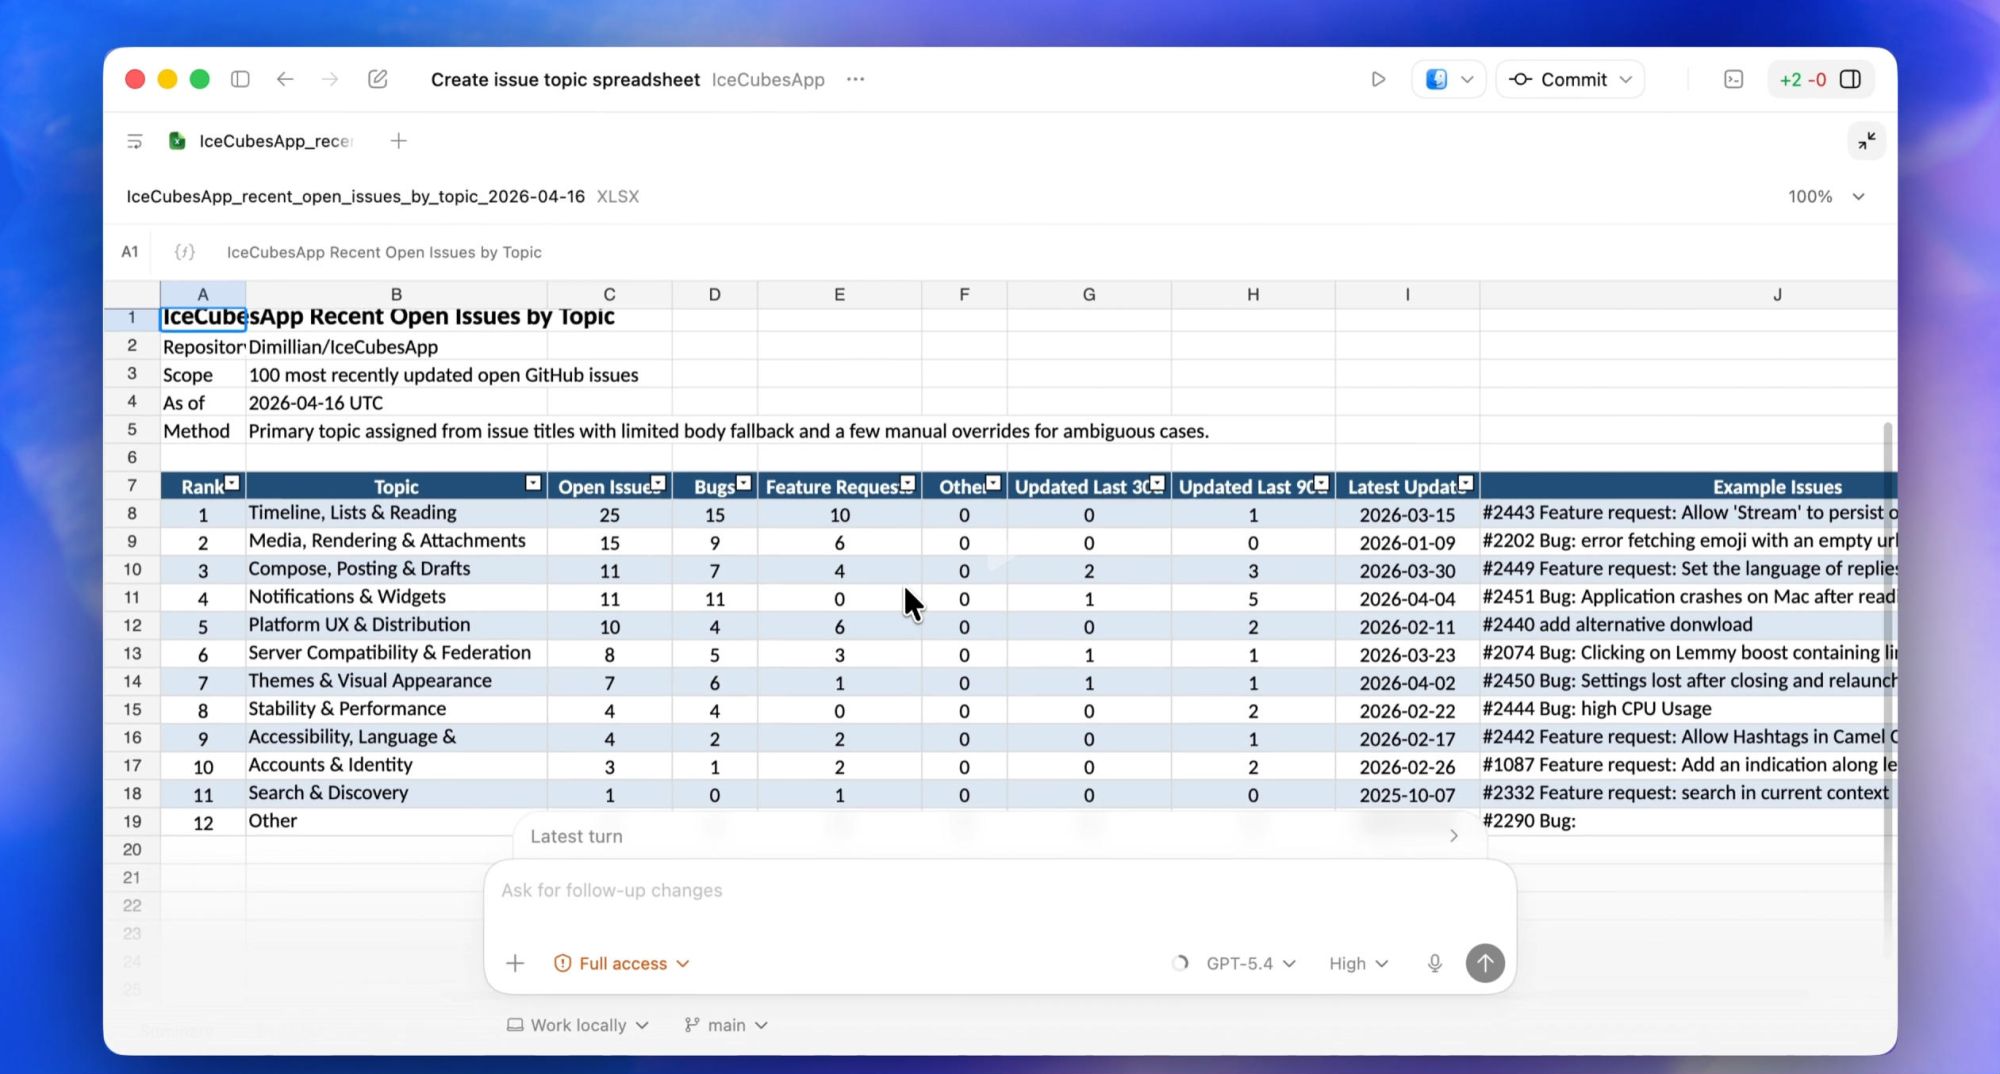Select the IceCubesApp_rece file tab
The height and width of the screenshot is (1074, 2000).
point(274,141)
